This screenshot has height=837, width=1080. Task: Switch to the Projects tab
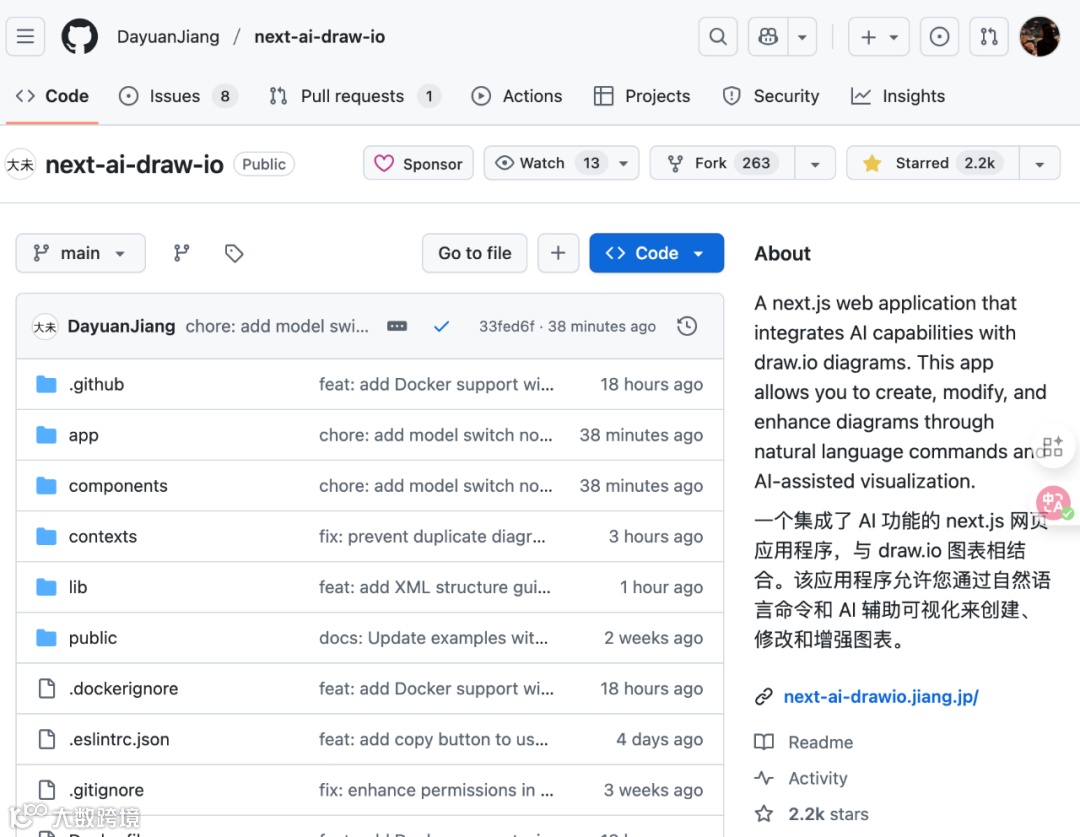(x=642, y=96)
